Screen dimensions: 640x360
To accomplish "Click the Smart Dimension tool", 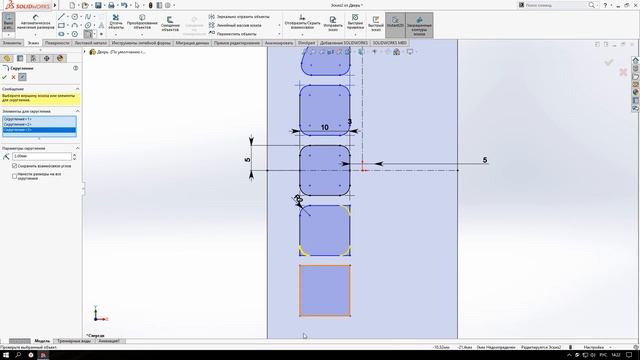I will click(x=36, y=22).
